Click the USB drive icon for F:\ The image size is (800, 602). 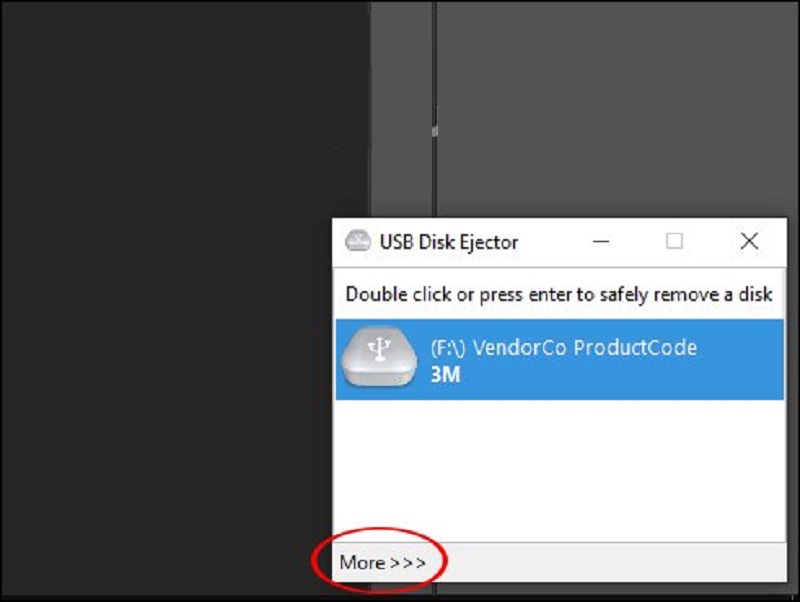pos(379,356)
